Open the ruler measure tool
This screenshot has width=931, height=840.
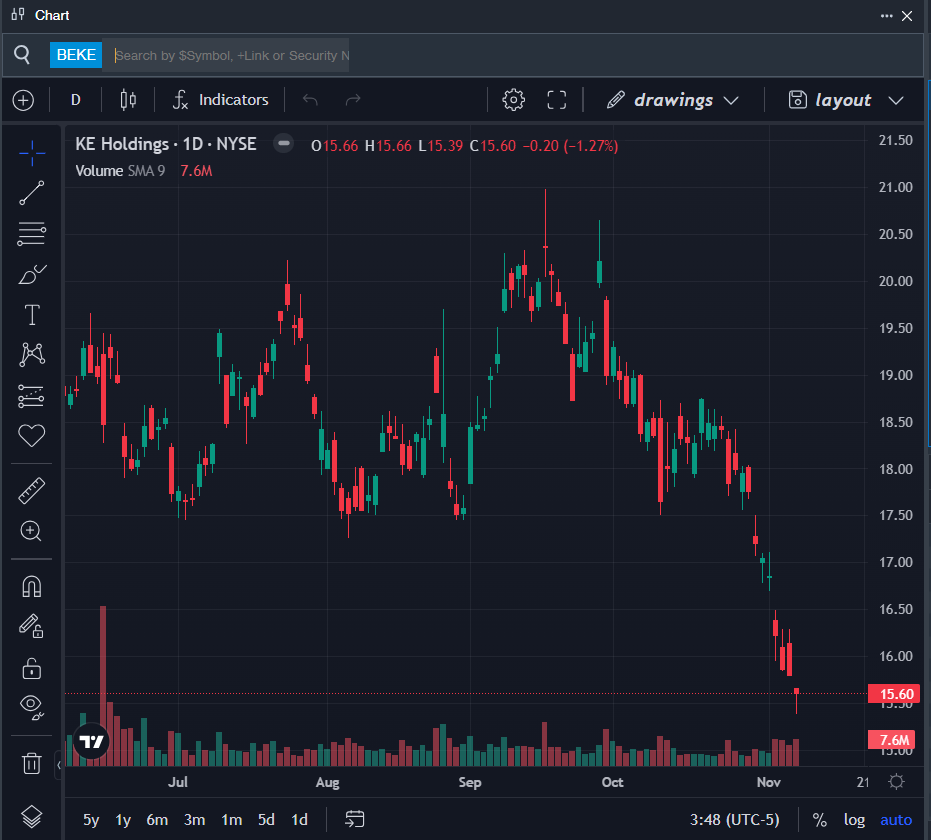pos(32,490)
